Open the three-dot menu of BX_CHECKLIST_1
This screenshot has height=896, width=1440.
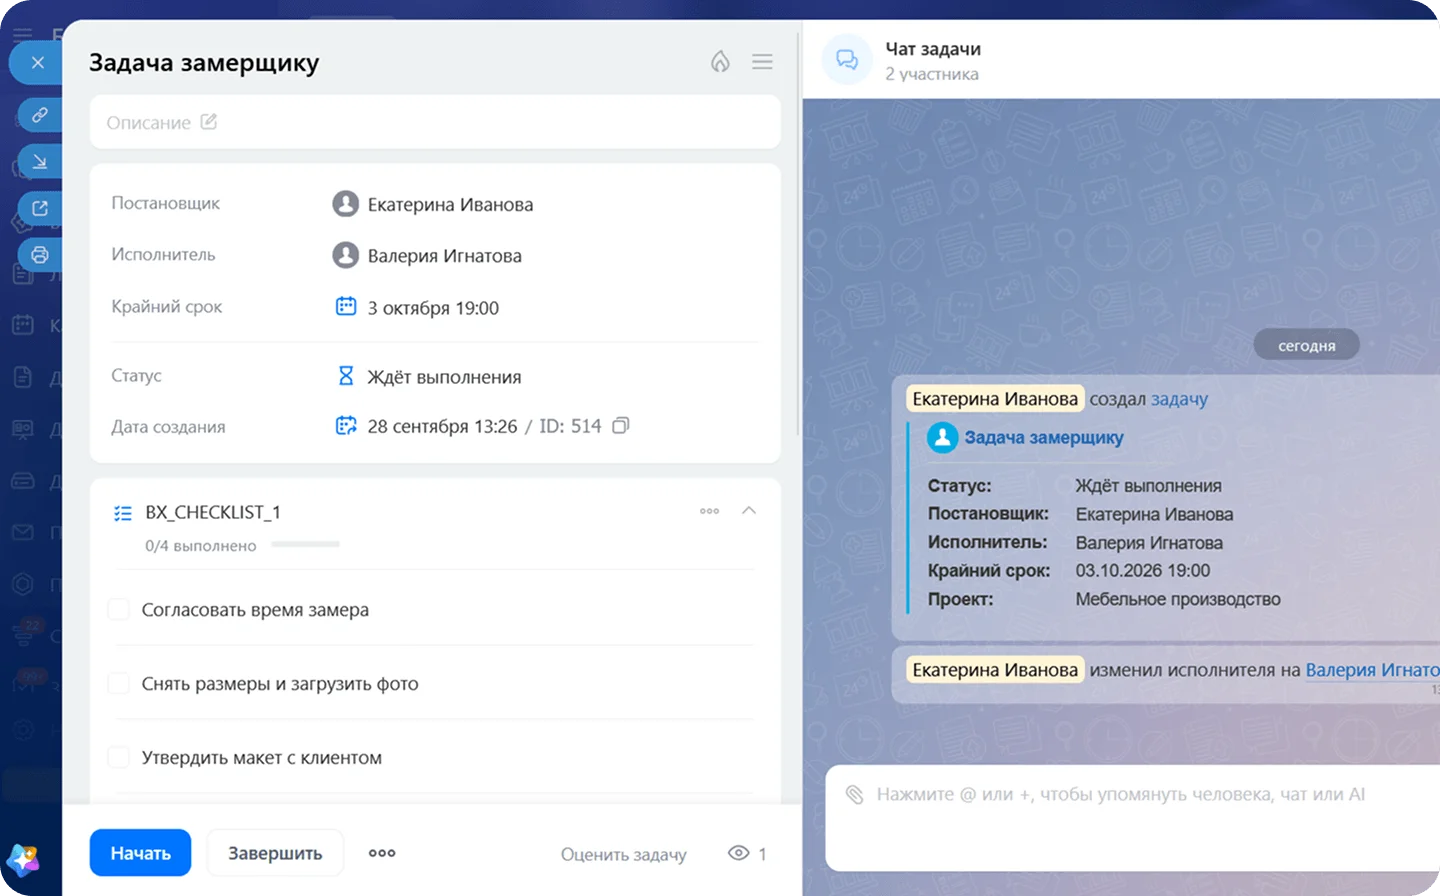tap(709, 511)
